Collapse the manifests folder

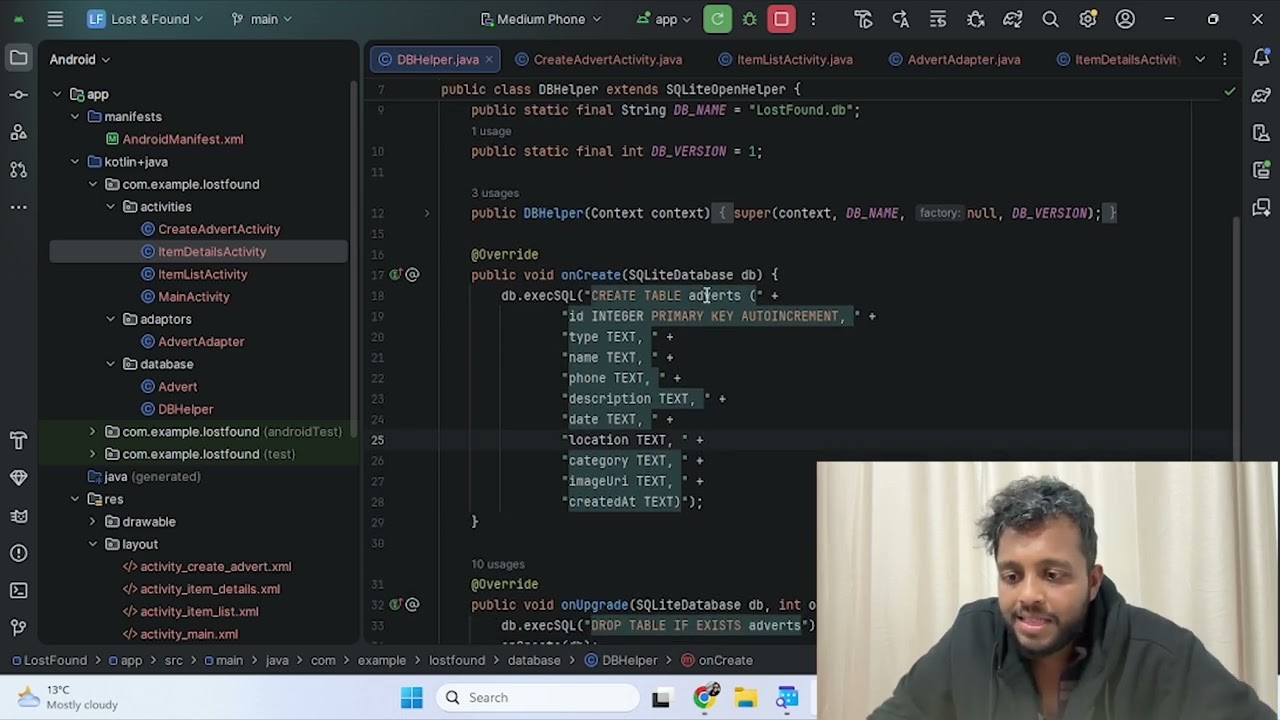tap(75, 117)
